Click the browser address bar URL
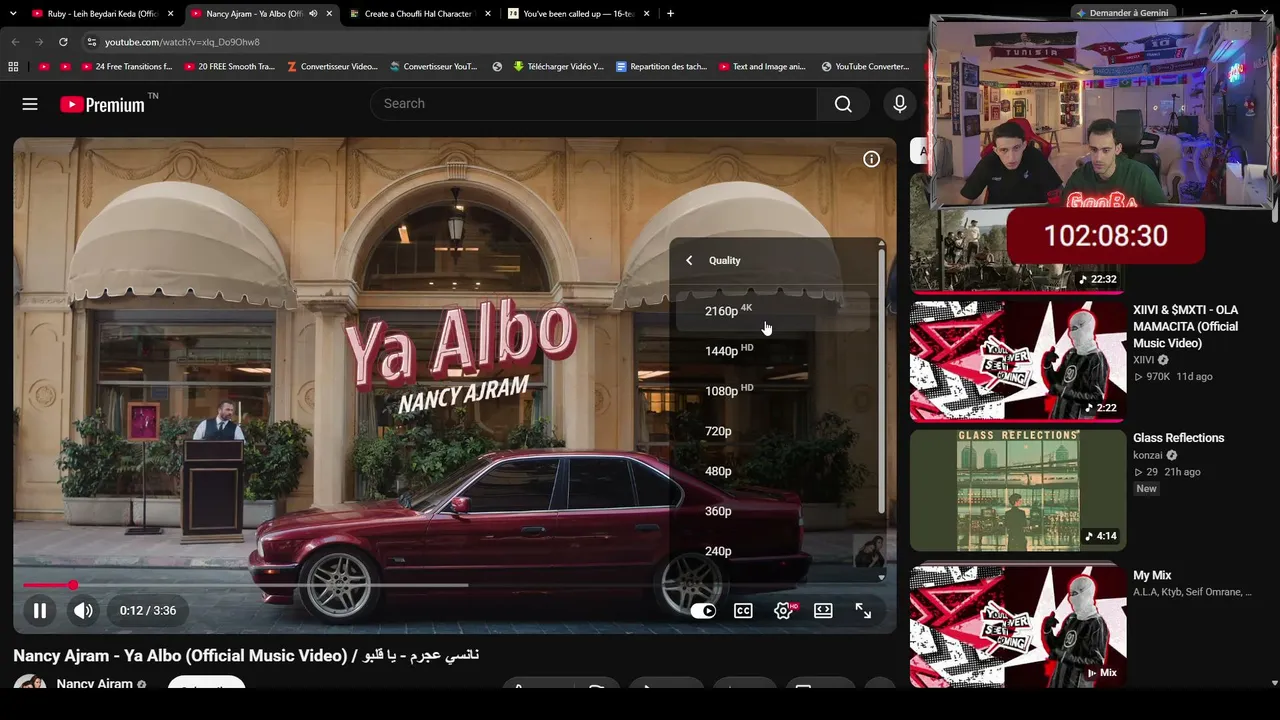 pos(182,42)
